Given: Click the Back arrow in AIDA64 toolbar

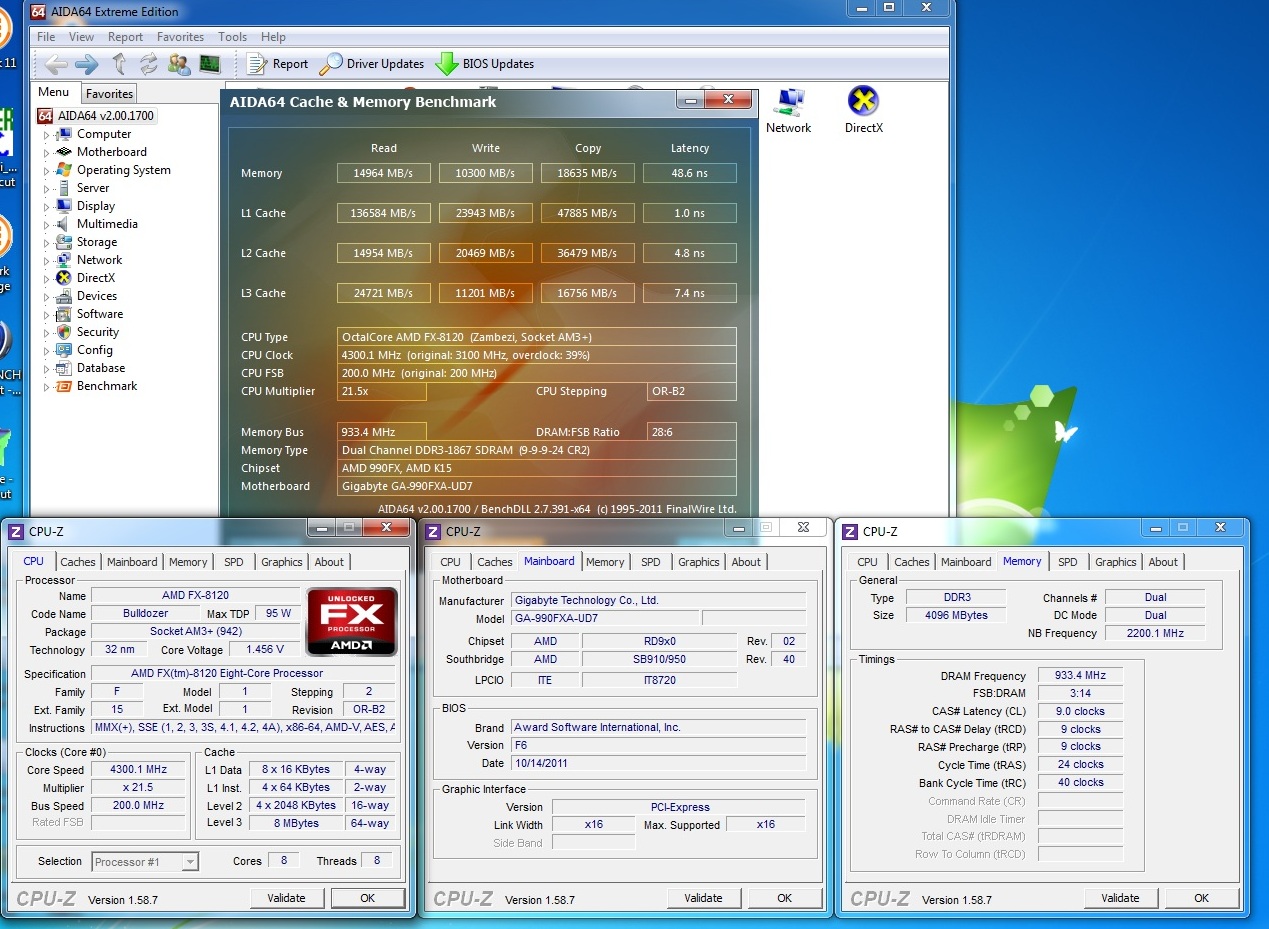Looking at the screenshot, I should (57, 64).
